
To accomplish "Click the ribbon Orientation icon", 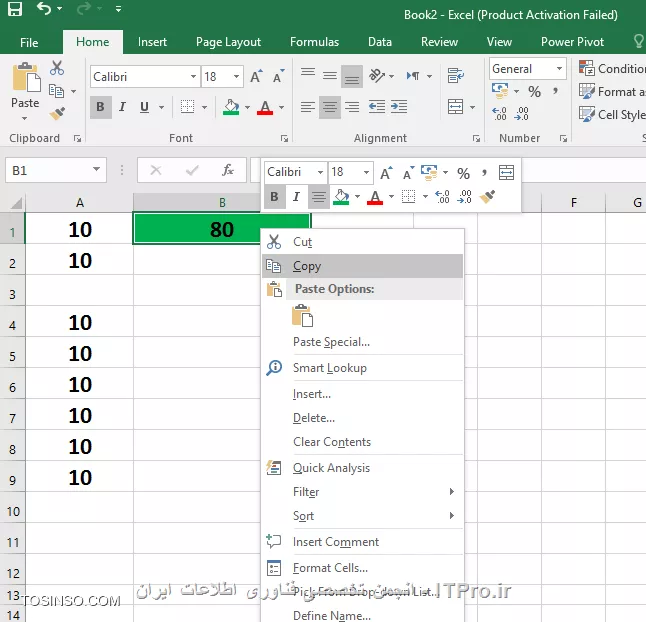I will pos(377,76).
